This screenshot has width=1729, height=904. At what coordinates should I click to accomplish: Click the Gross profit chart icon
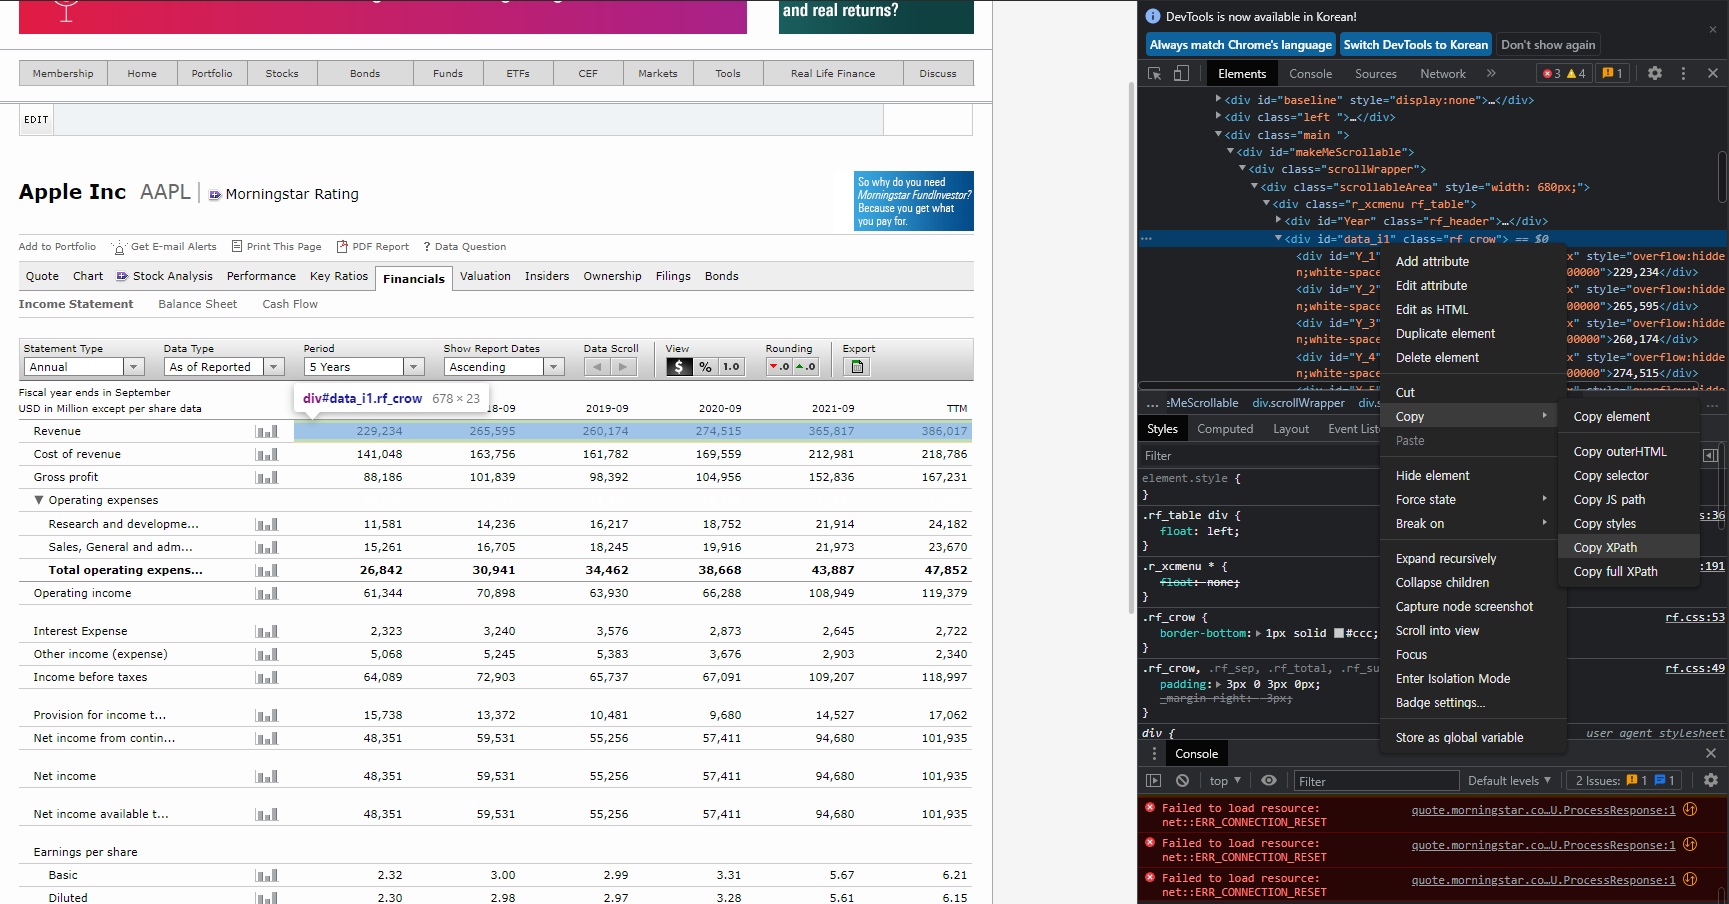pos(267,478)
